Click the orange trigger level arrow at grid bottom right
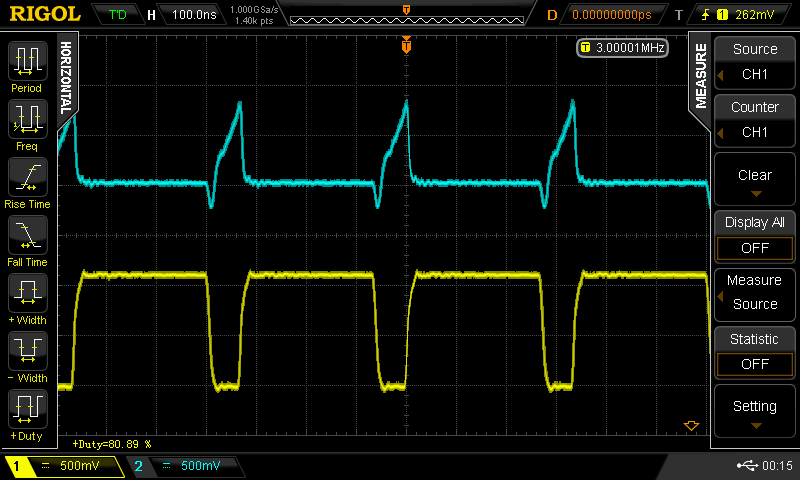This screenshot has width=800, height=480. tap(691, 425)
